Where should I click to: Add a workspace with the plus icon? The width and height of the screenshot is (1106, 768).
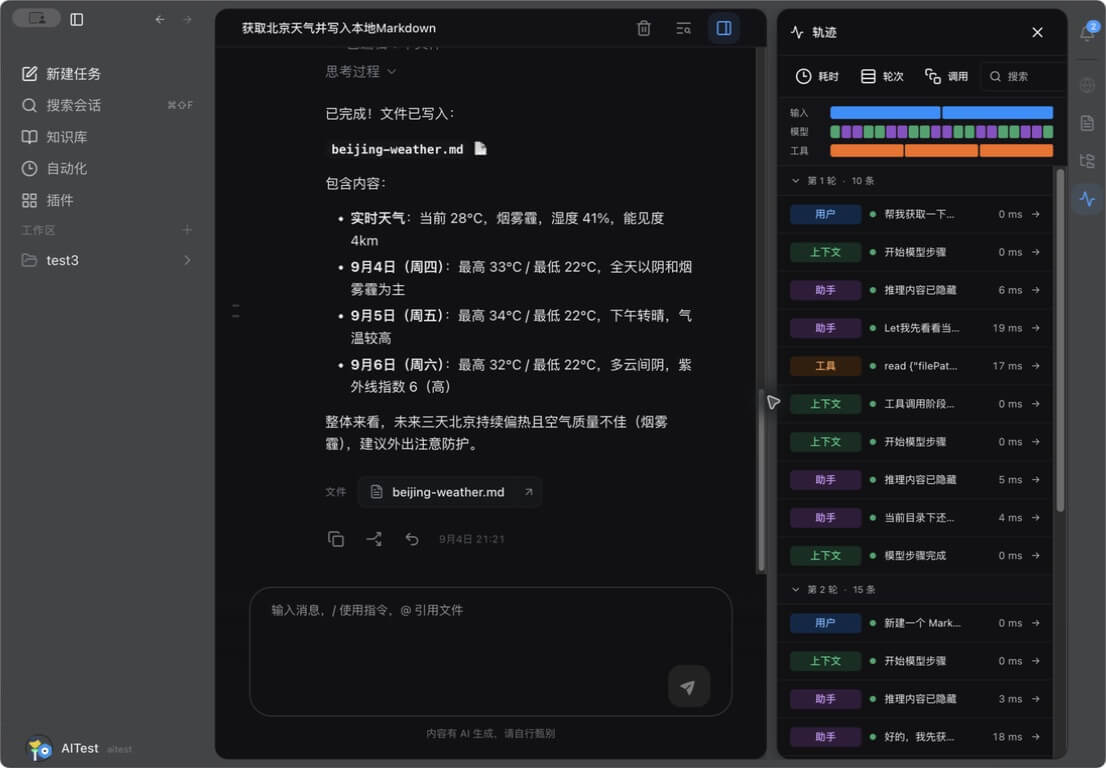point(187,230)
